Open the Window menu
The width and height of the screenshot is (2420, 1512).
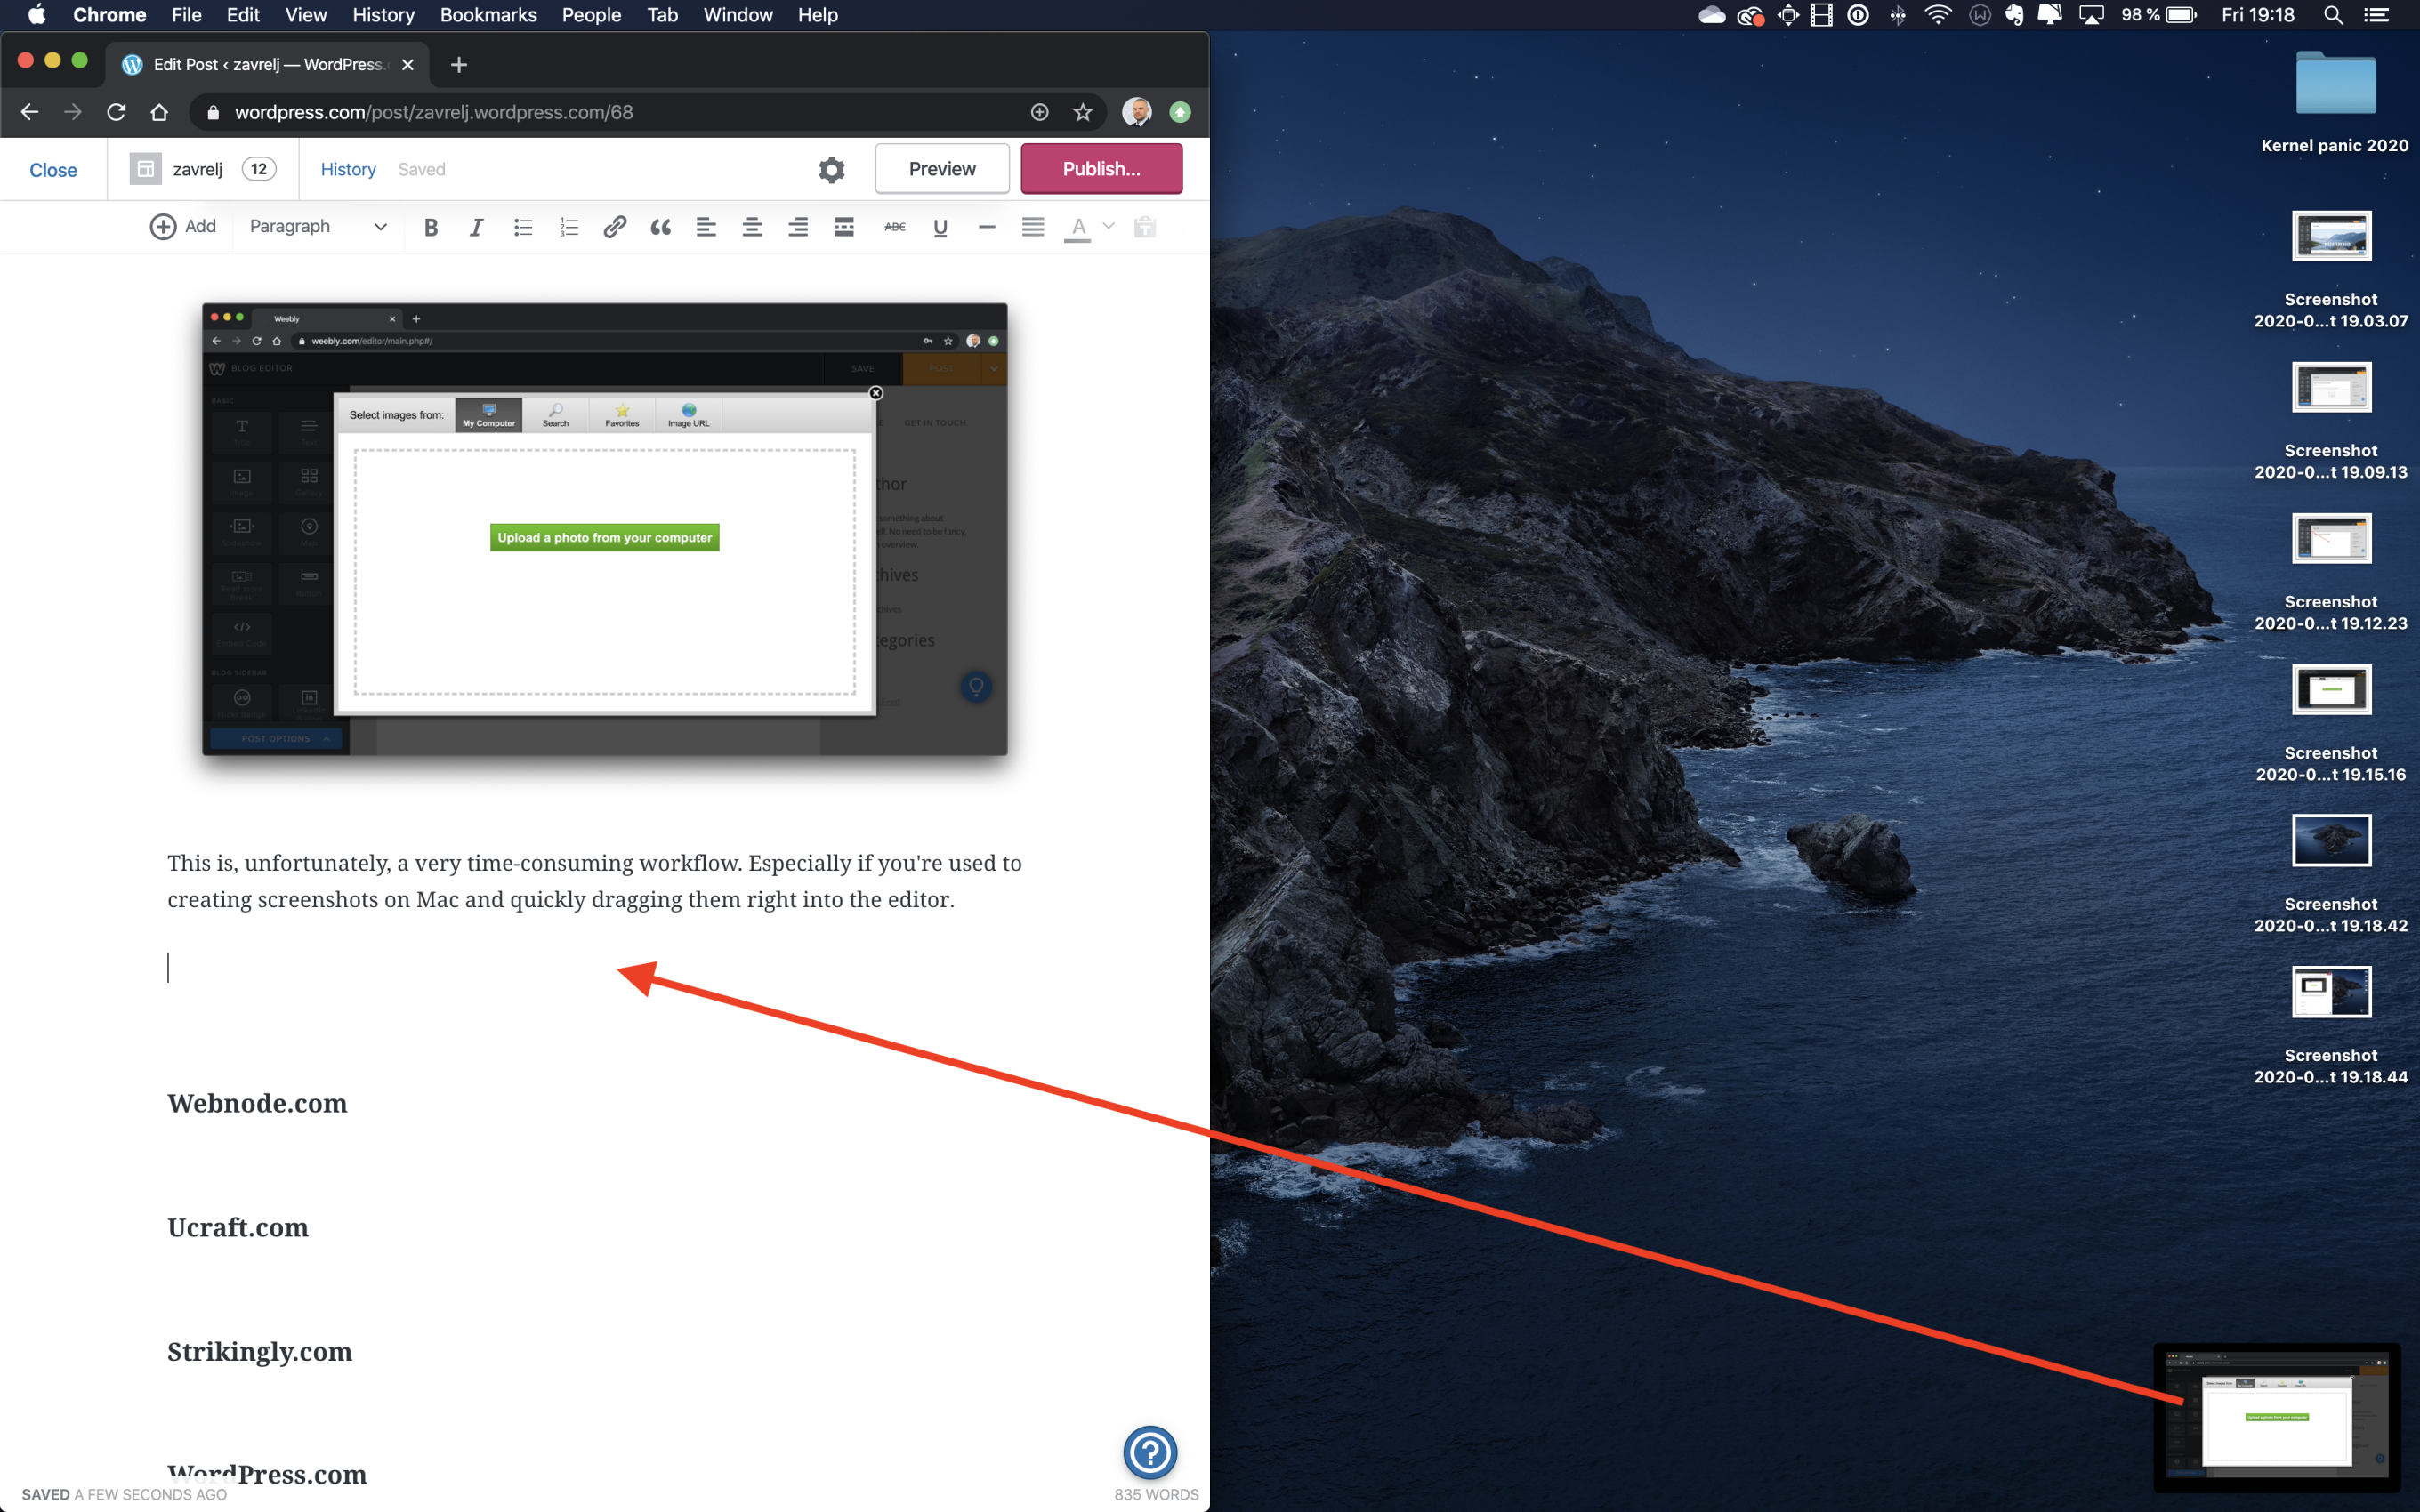(738, 15)
